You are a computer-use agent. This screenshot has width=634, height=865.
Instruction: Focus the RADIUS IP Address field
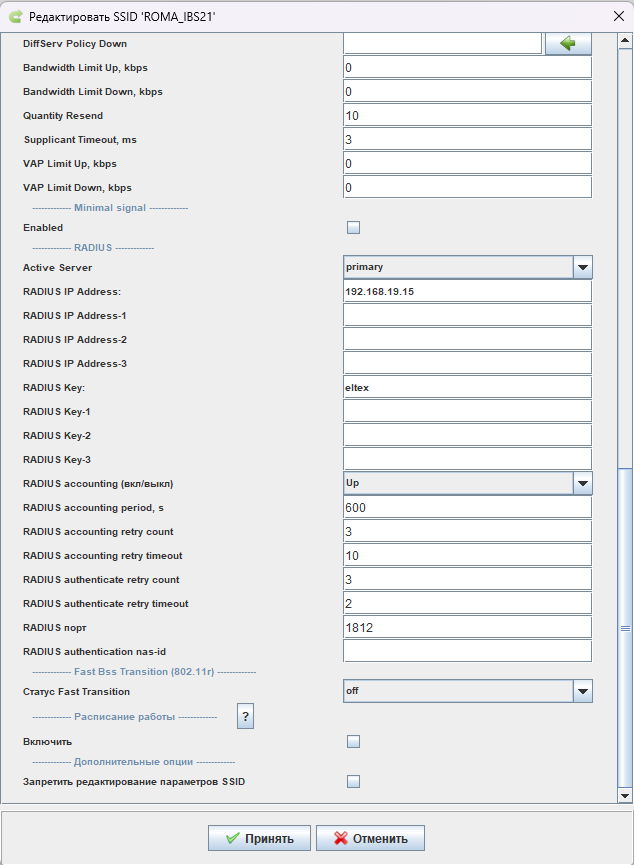[467, 291]
